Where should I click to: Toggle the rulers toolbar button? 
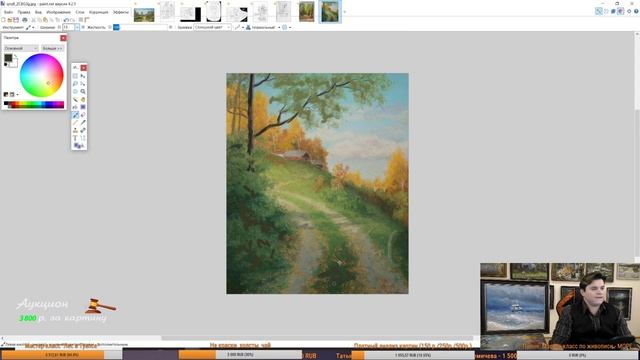(x=87, y=20)
